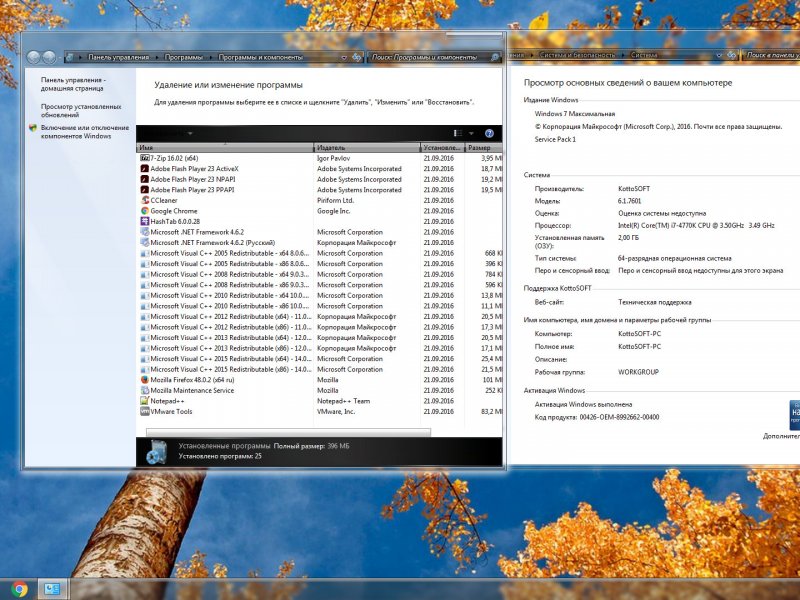Open help with the blue question mark icon
Viewport: 800px width, 600px height.
click(x=489, y=133)
